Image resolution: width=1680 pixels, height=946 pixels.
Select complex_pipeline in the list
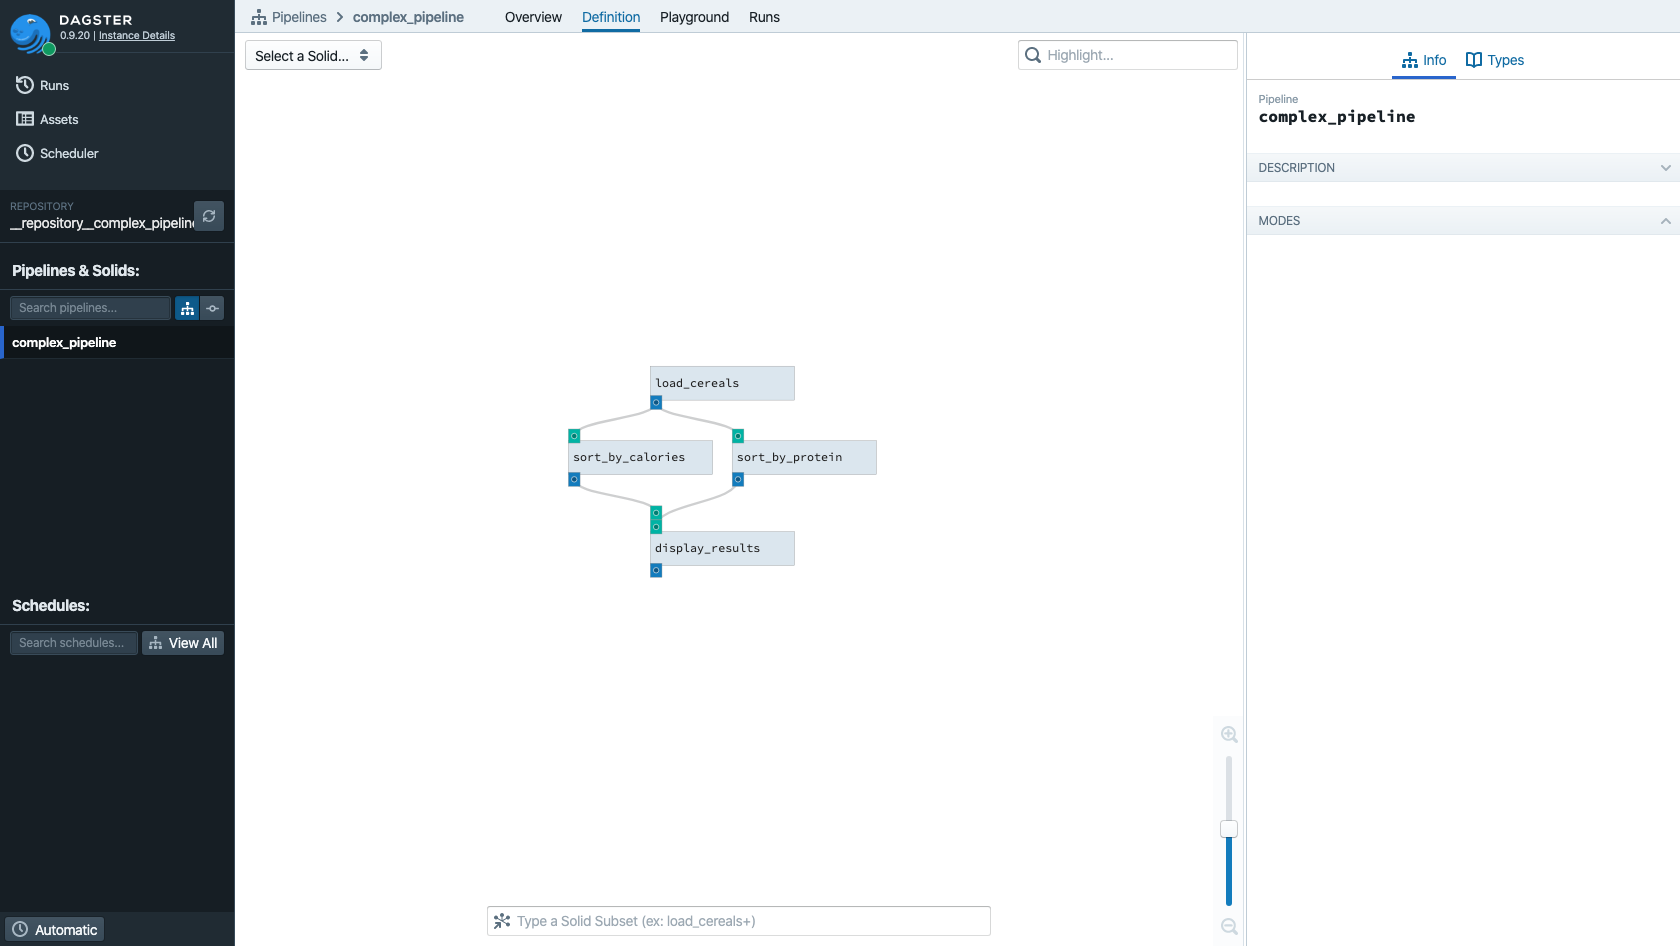(117, 343)
